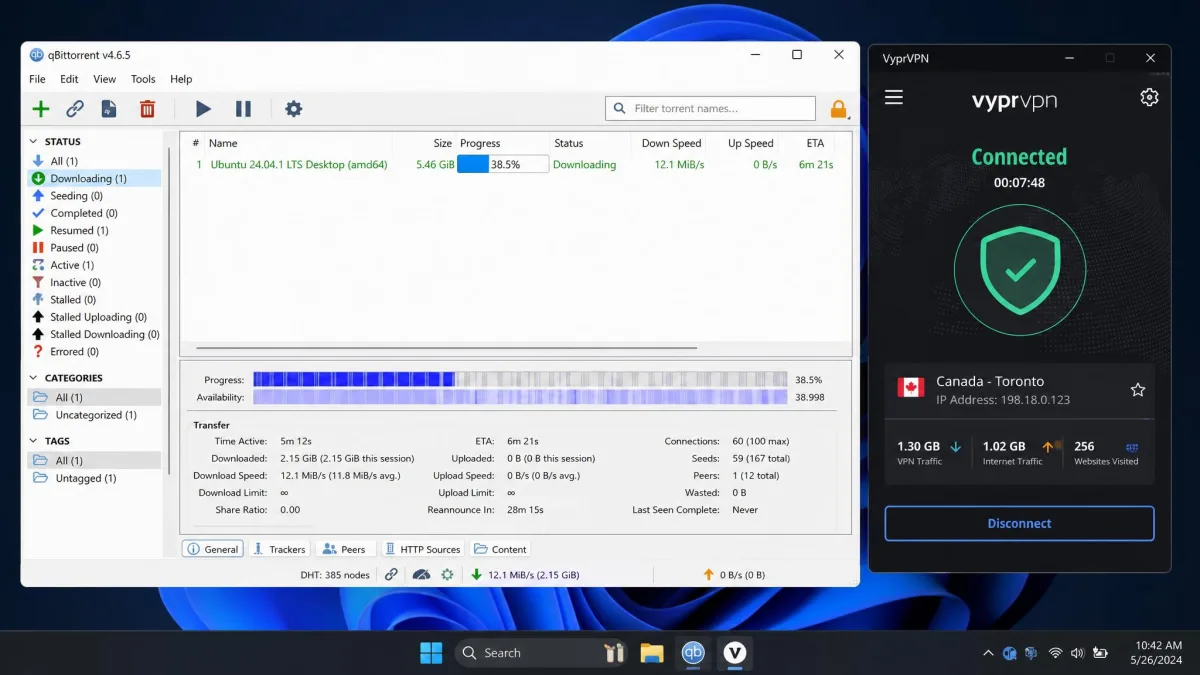
Task: Click the Add torrent link chain icon
Action: click(75, 109)
